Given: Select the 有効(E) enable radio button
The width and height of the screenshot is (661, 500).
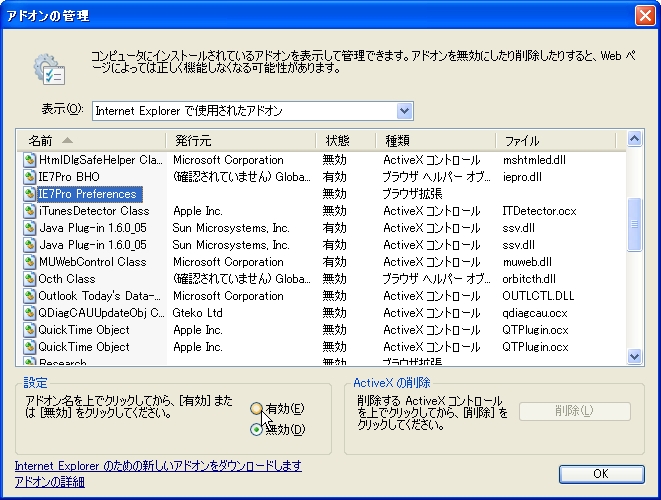Looking at the screenshot, I should pos(256,409).
